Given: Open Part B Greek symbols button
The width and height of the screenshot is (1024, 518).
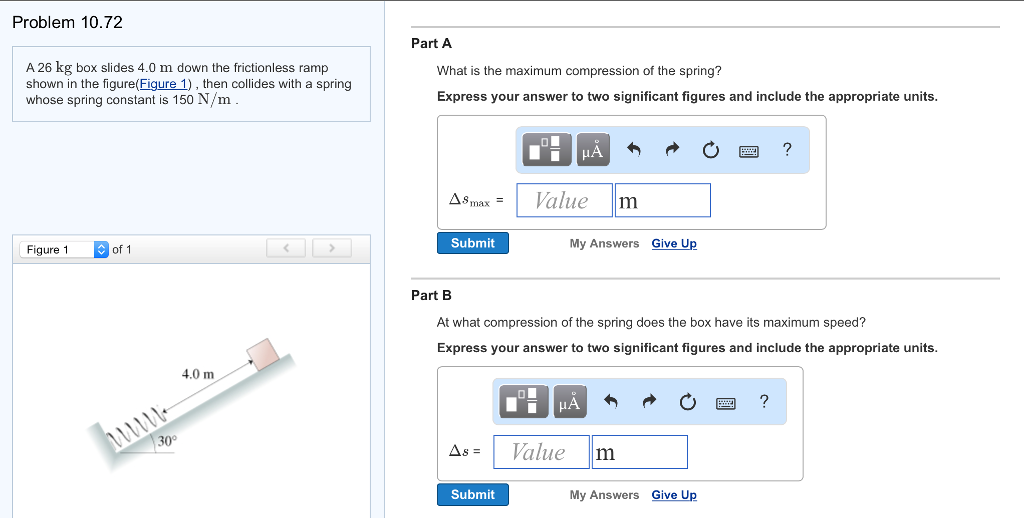Looking at the screenshot, I should click(x=569, y=402).
